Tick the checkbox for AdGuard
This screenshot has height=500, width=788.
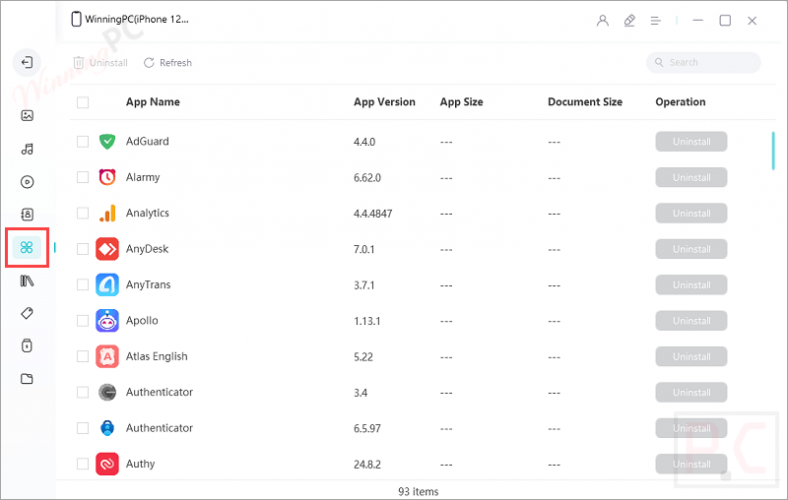[x=83, y=142]
